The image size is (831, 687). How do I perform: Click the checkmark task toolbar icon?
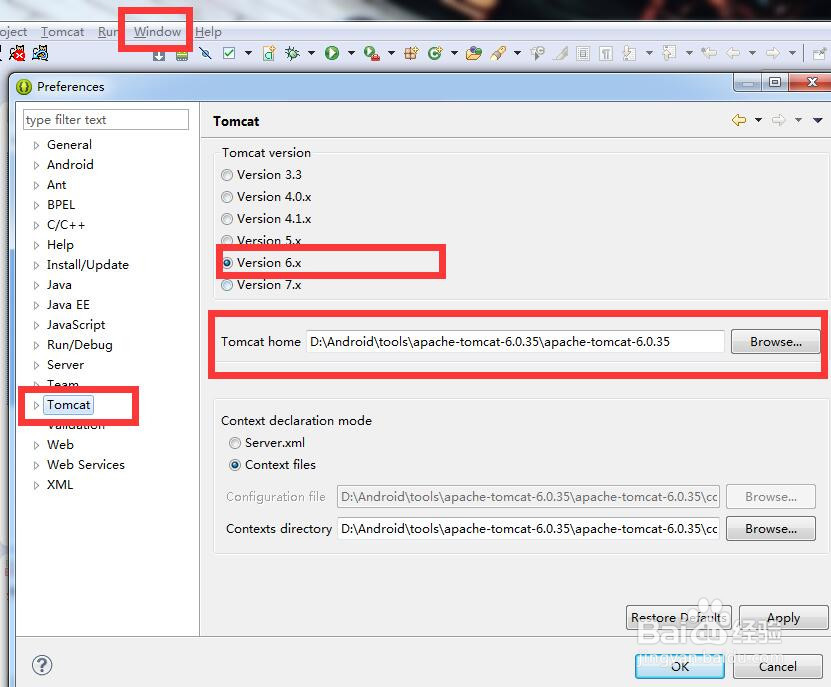coord(229,53)
